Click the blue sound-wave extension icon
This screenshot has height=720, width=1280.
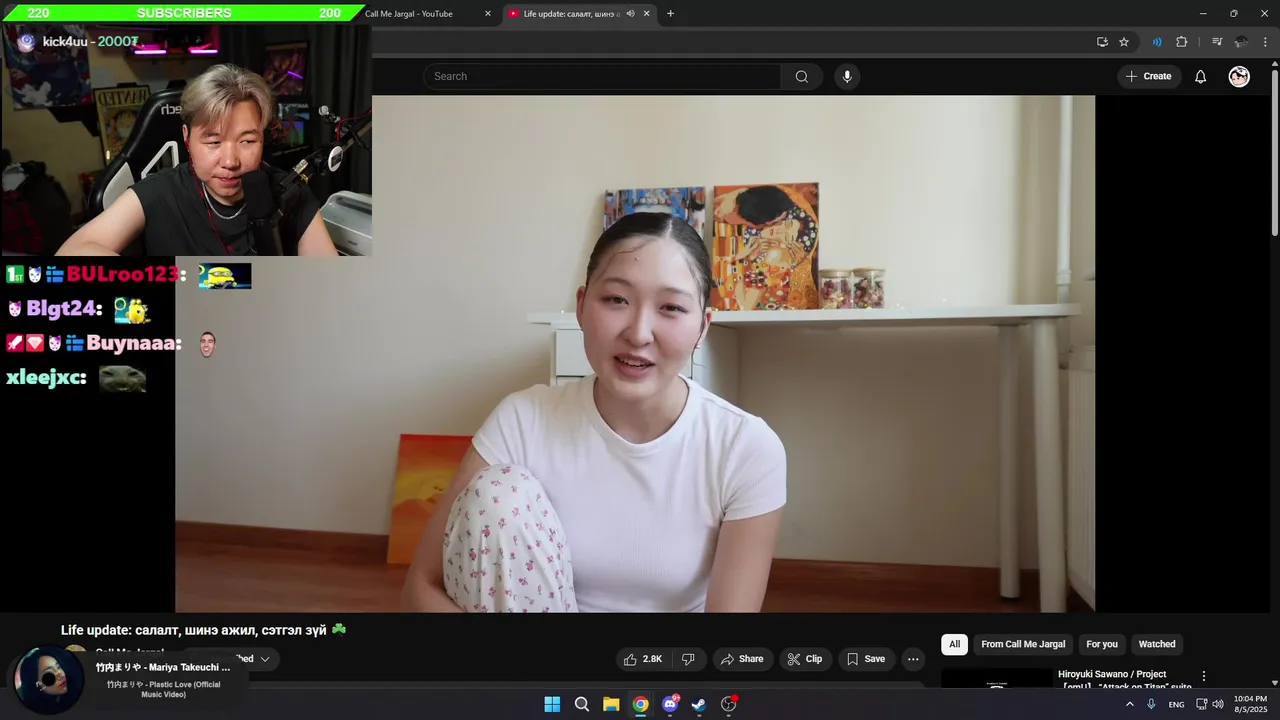click(1156, 42)
